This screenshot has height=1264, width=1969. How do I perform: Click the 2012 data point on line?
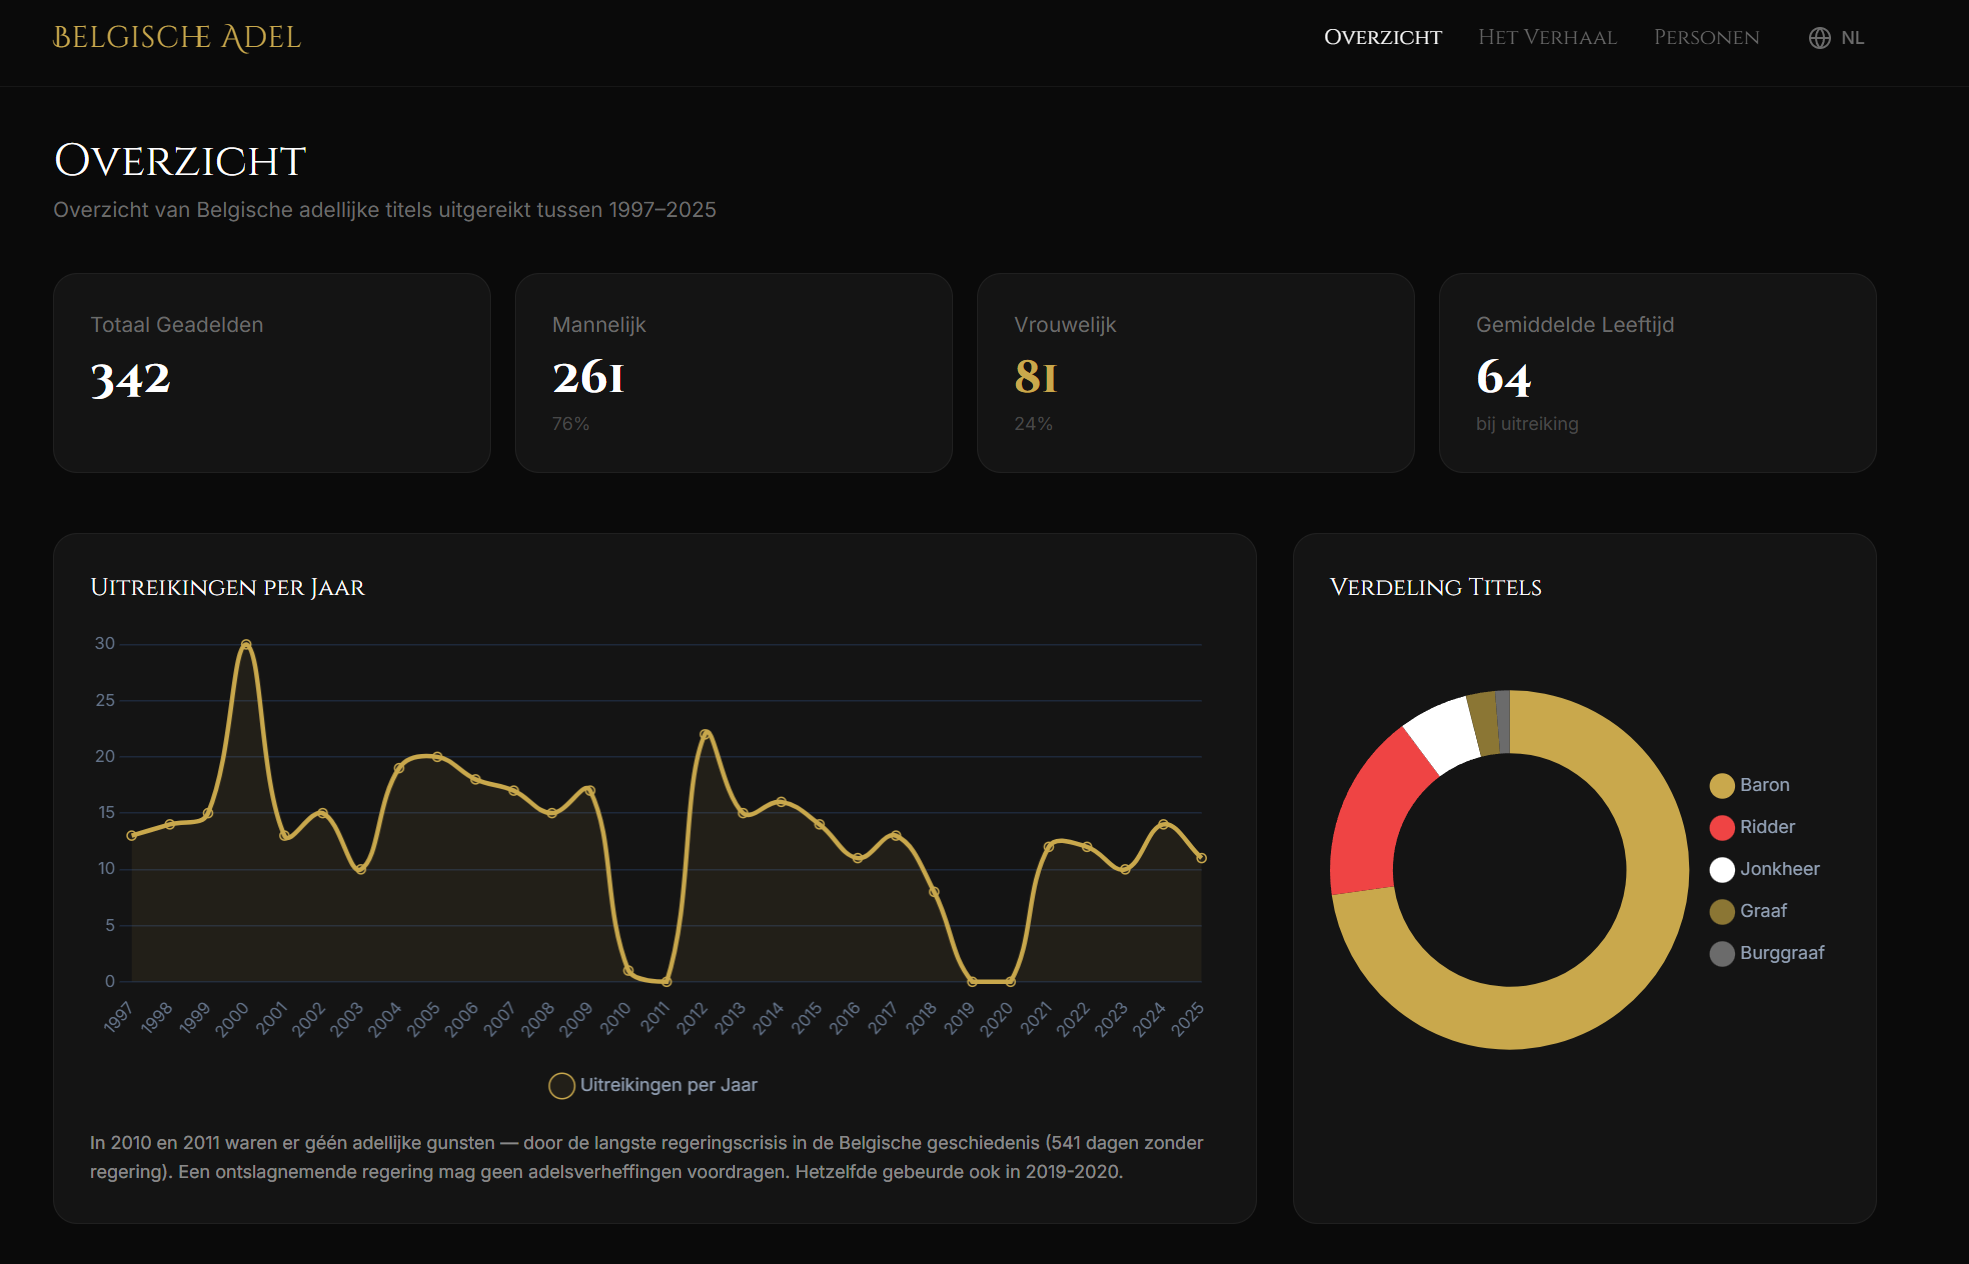705,735
